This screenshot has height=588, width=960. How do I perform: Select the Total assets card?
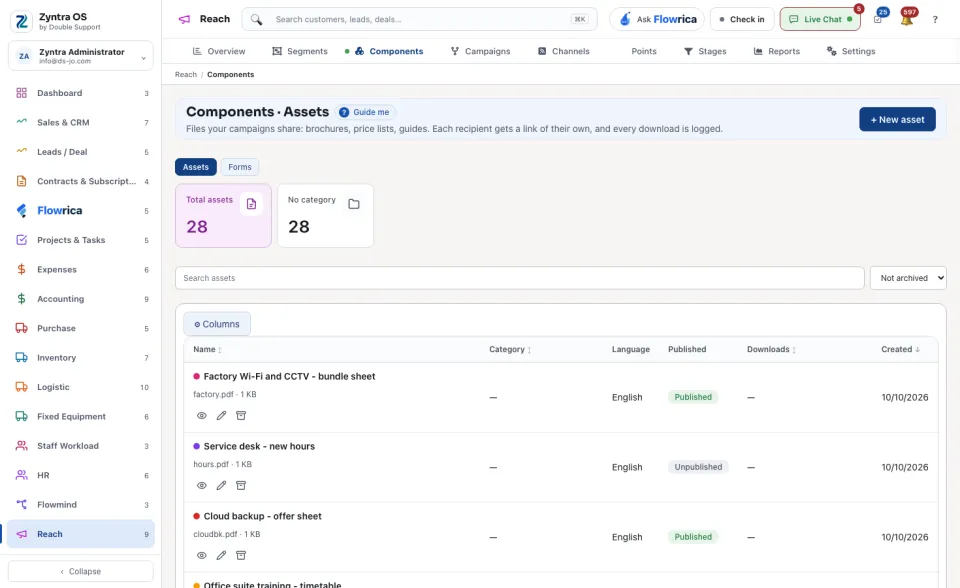pos(223,216)
